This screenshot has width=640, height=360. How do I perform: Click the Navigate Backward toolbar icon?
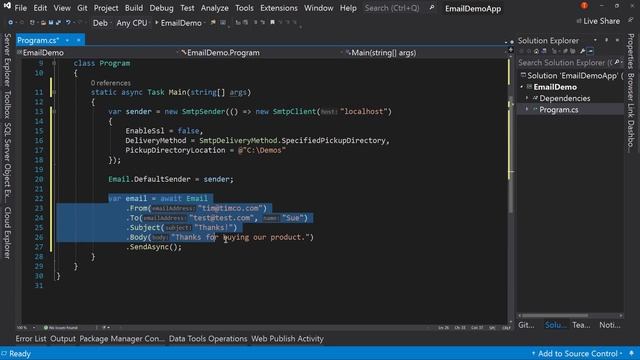tap(11, 22)
